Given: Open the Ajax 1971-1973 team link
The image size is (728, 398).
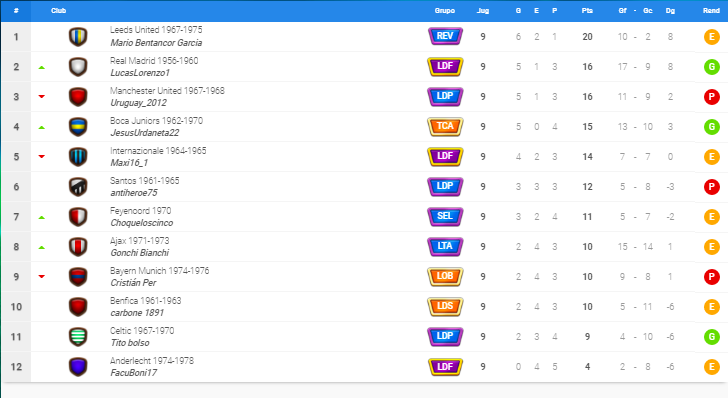Looking at the screenshot, I should click(139, 241).
